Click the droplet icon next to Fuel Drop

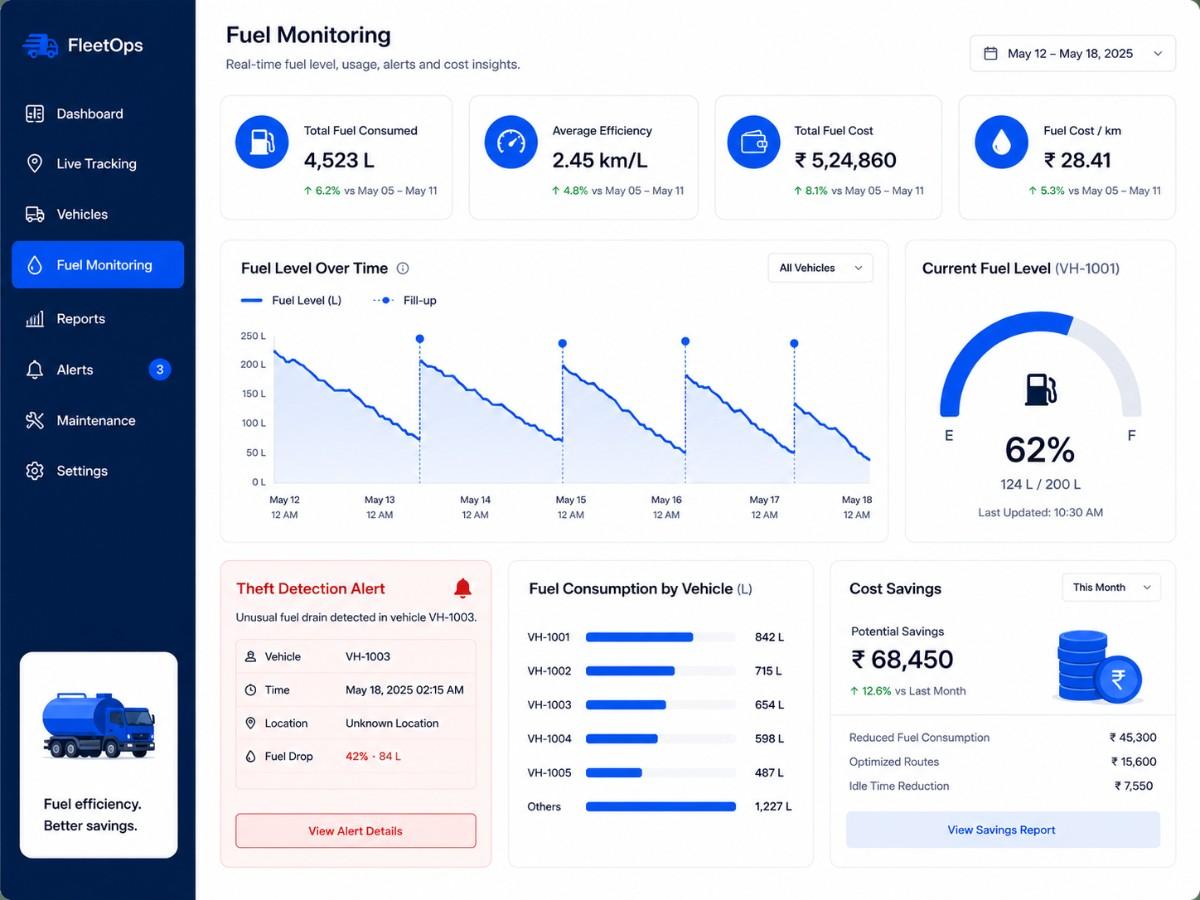click(x=250, y=757)
